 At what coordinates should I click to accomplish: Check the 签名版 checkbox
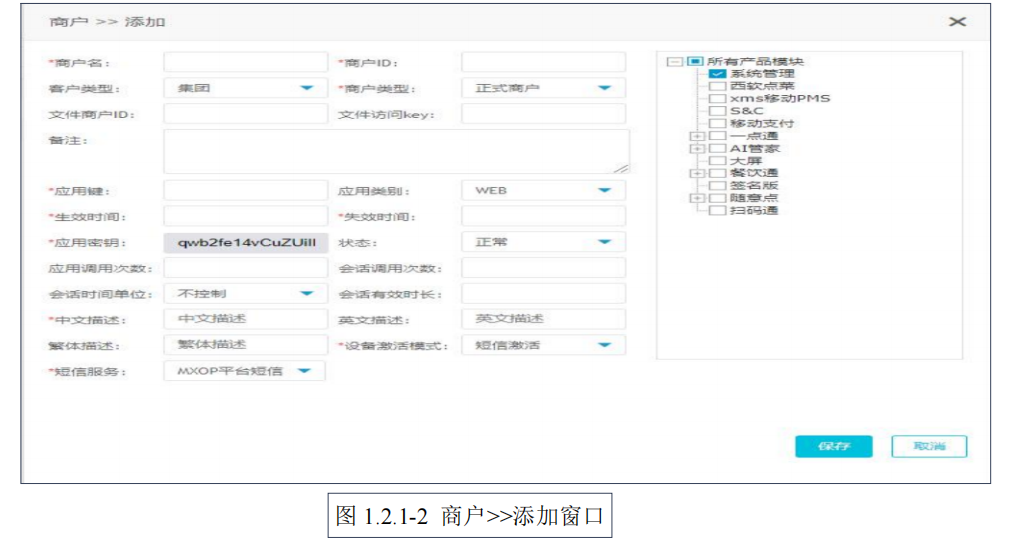[717, 186]
